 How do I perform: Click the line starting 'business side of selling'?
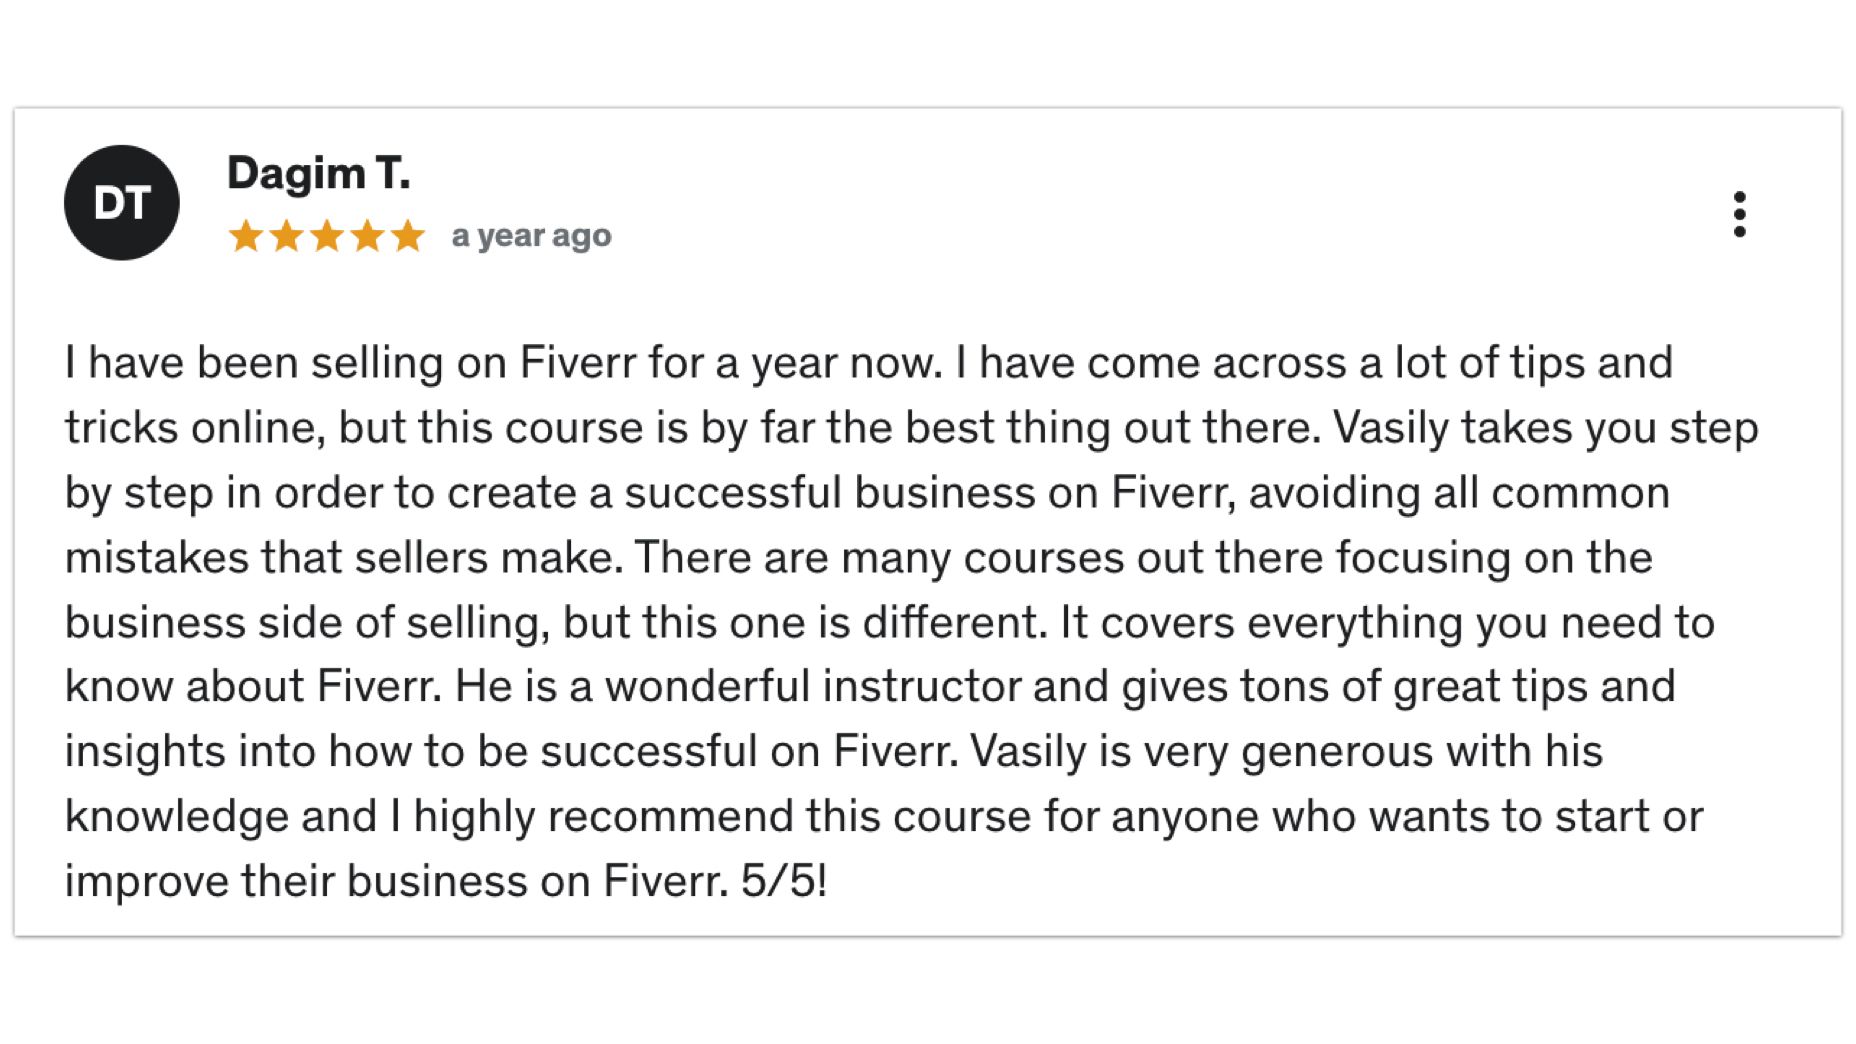pyautogui.click(x=890, y=622)
